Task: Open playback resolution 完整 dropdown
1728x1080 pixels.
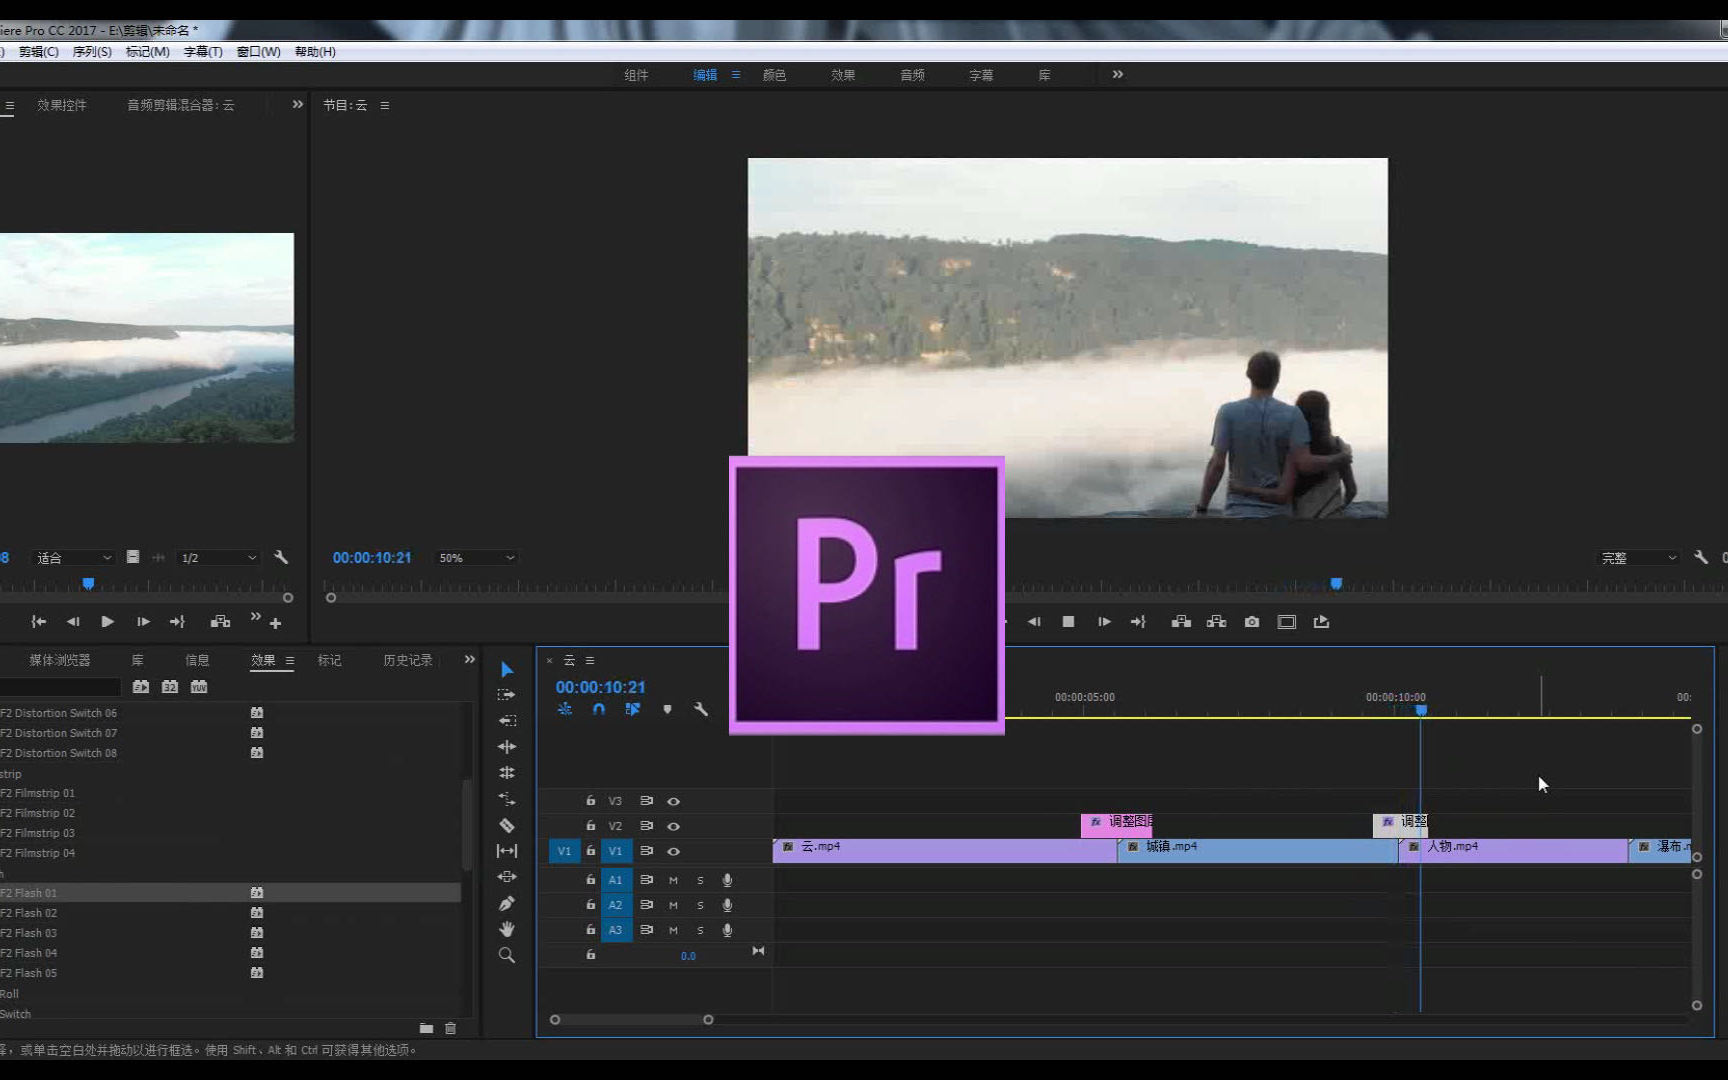Action: pos(1638,558)
